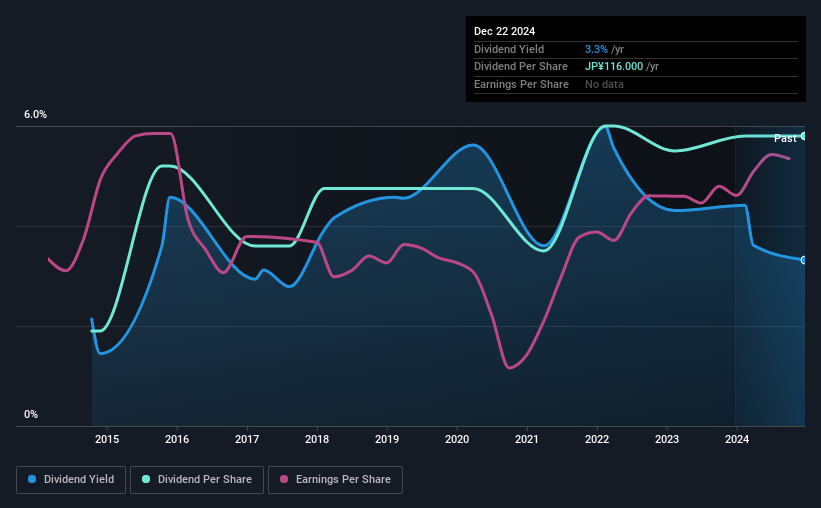Click the teal Dividend Per Share legend dot
Image resolution: width=821 pixels, height=508 pixels.
[146, 479]
